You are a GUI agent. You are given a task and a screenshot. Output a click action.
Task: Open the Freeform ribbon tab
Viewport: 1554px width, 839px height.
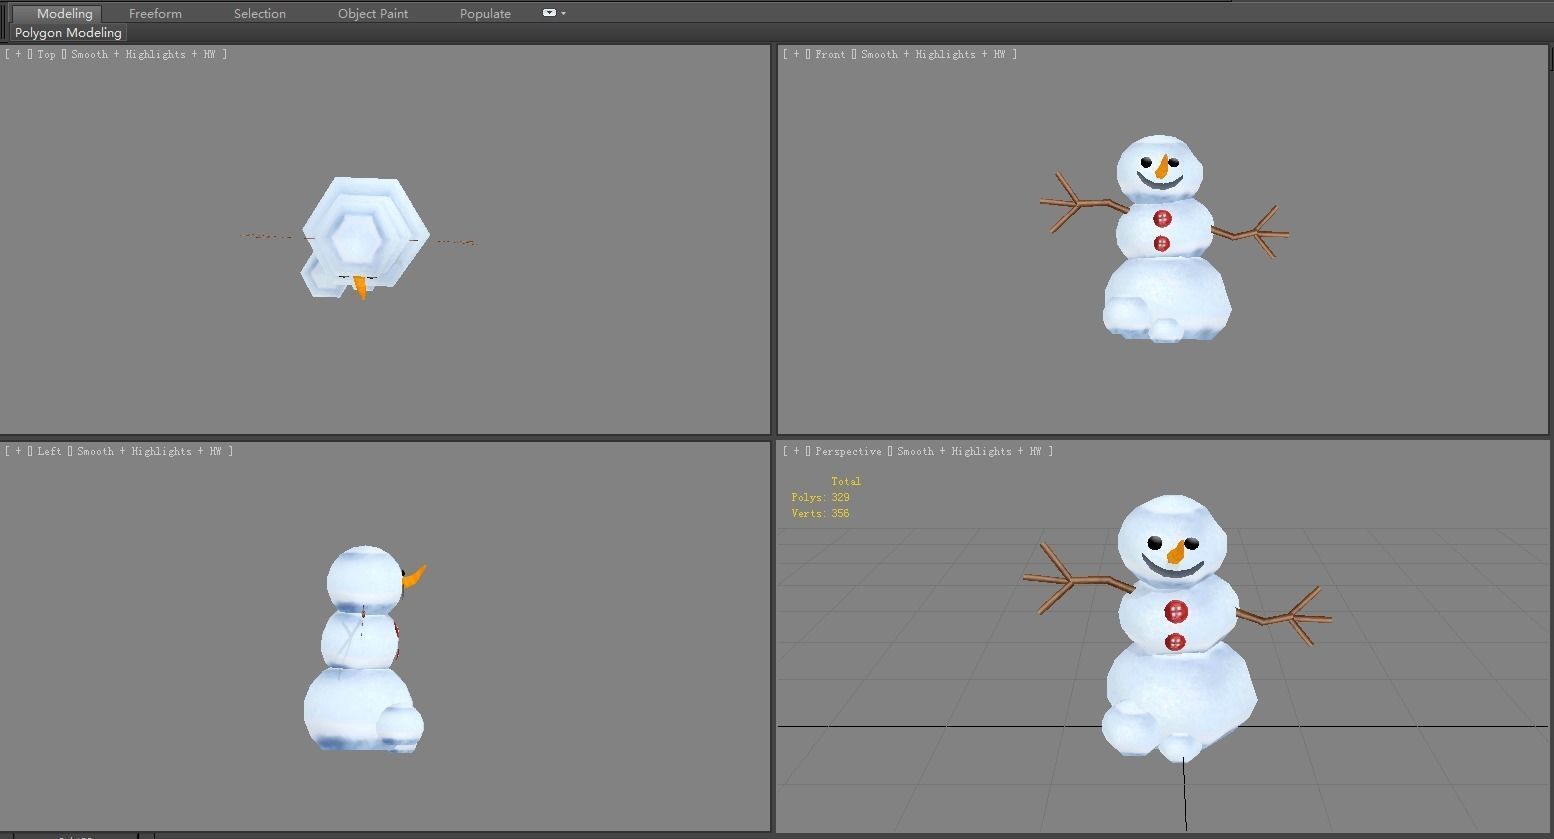[x=155, y=13]
